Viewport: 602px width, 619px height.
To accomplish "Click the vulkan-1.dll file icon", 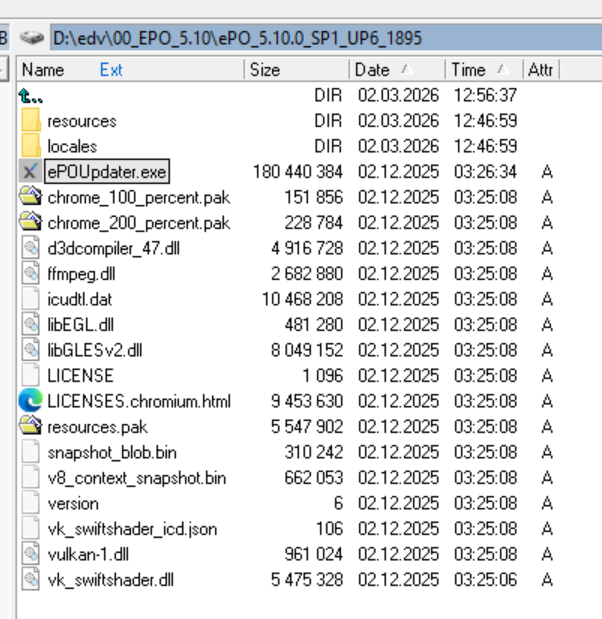I will point(30,554).
